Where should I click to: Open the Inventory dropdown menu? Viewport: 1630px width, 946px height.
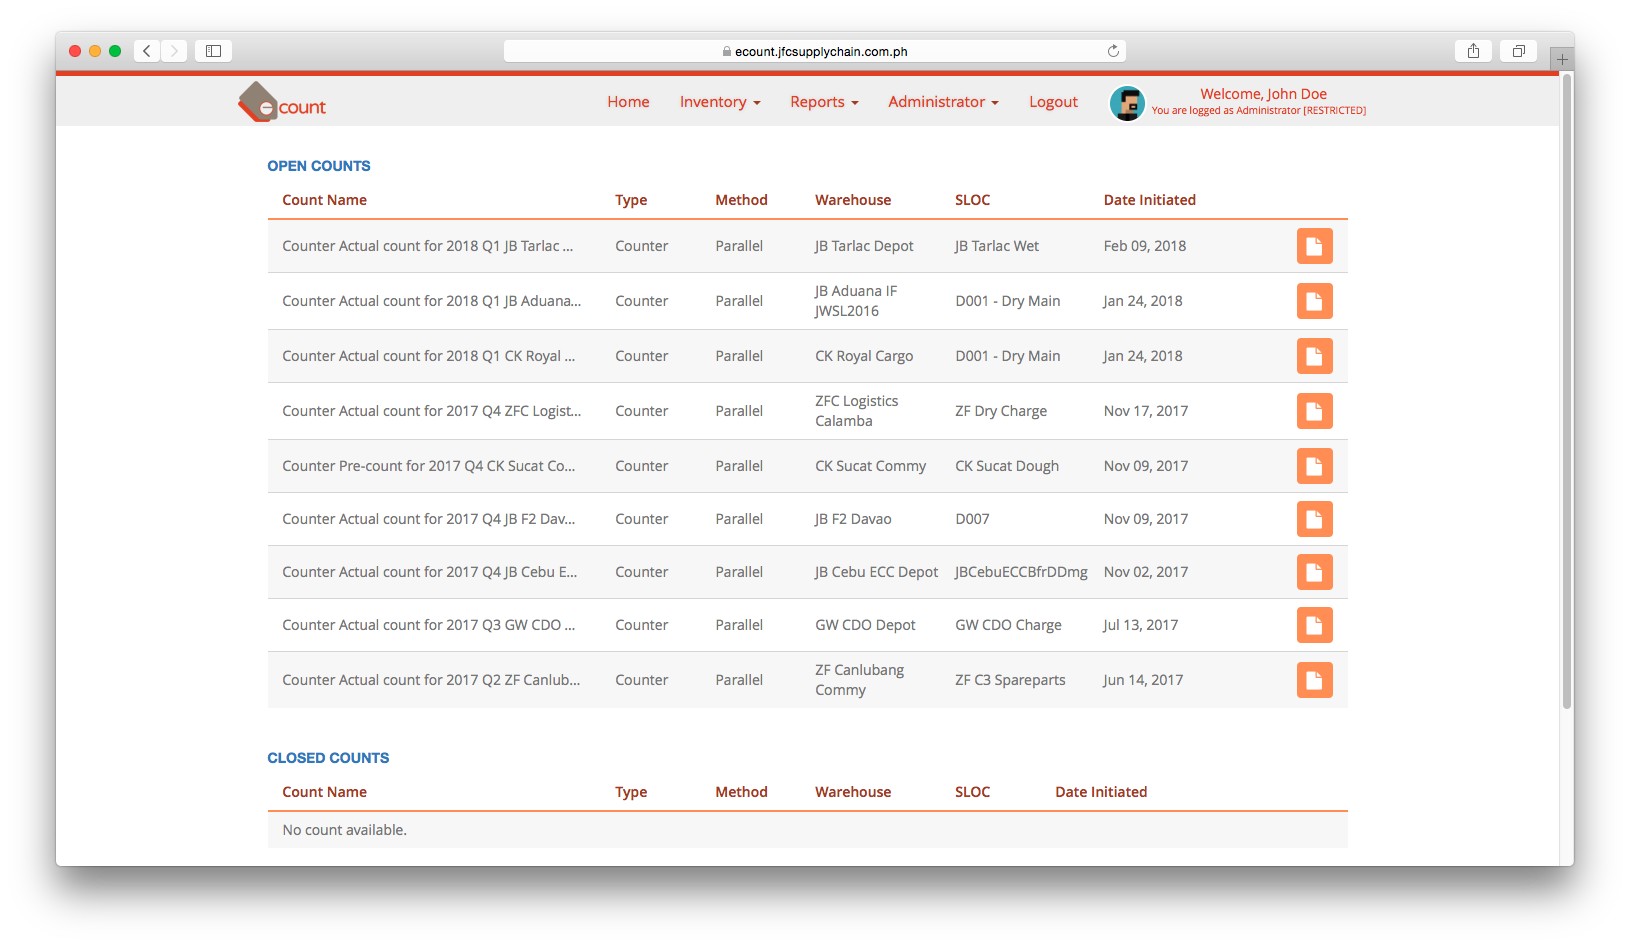pyautogui.click(x=719, y=101)
